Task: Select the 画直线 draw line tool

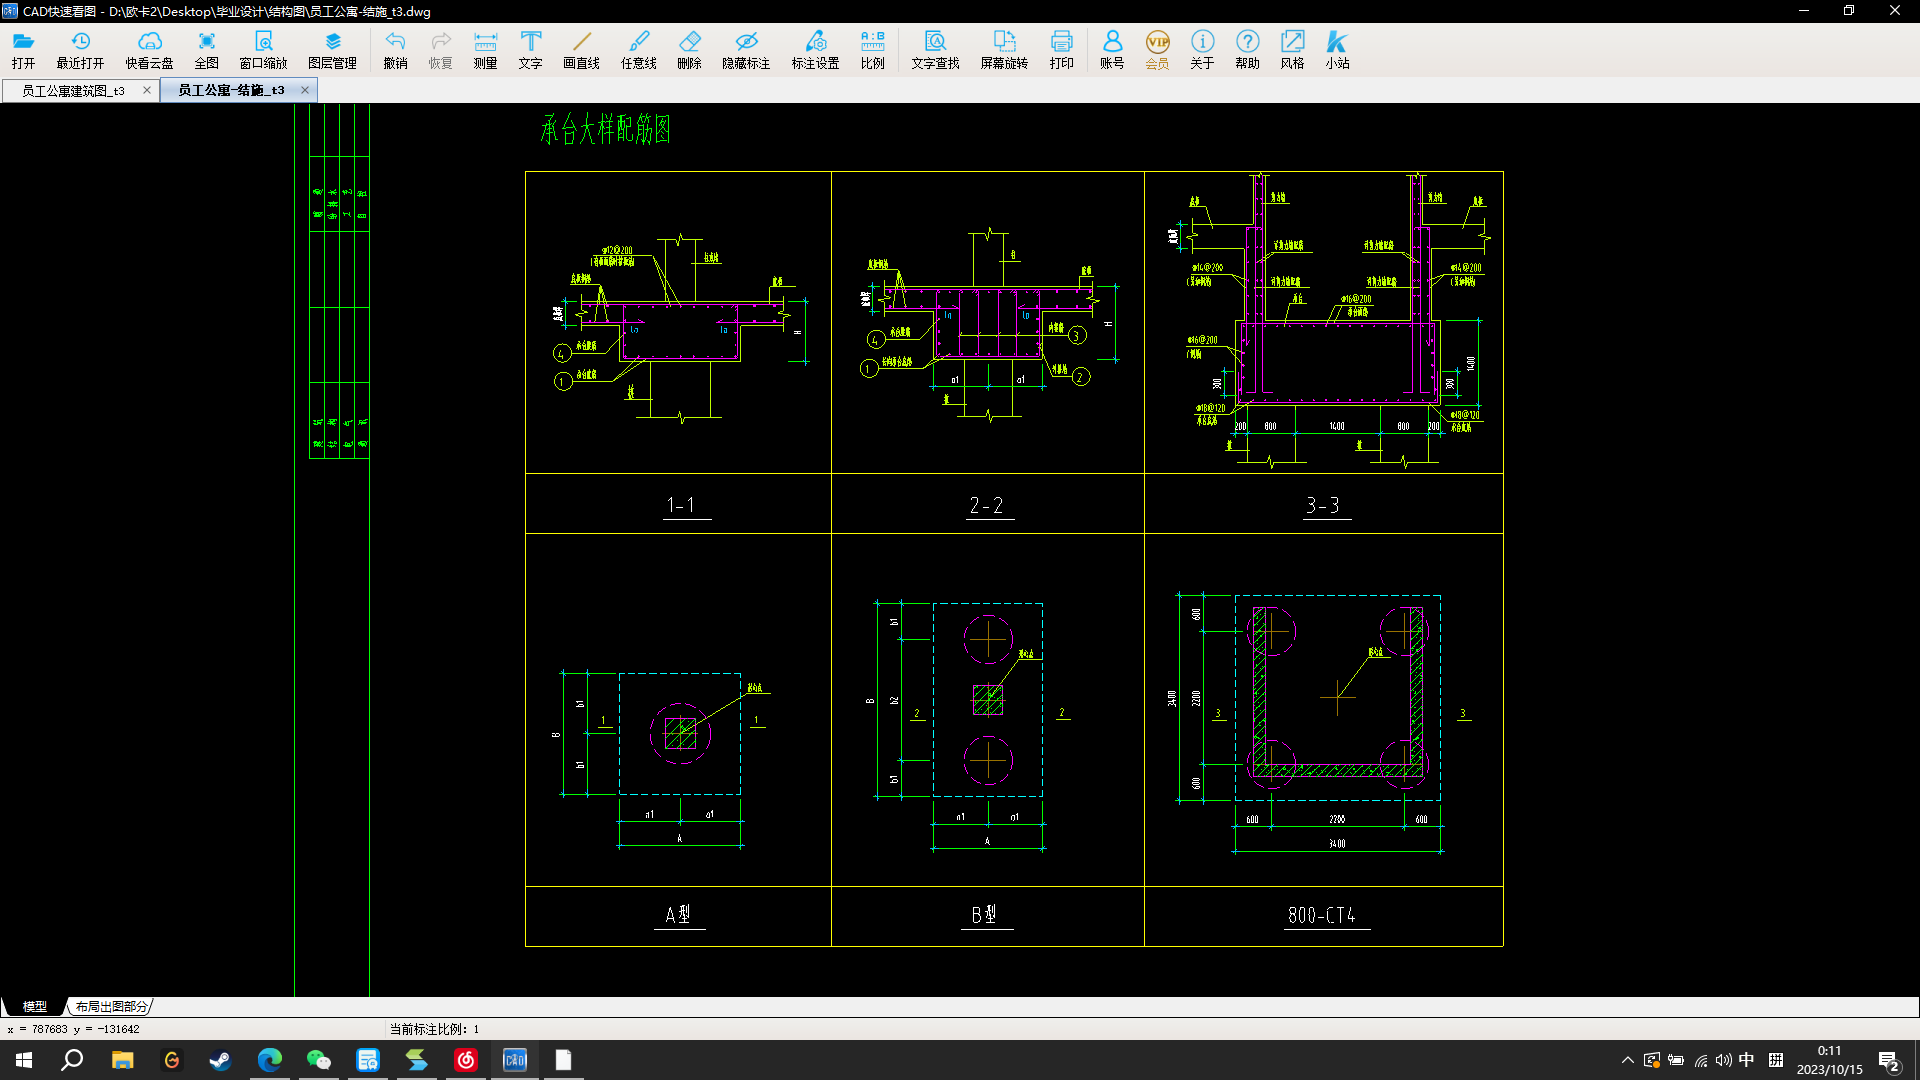Action: tap(581, 49)
